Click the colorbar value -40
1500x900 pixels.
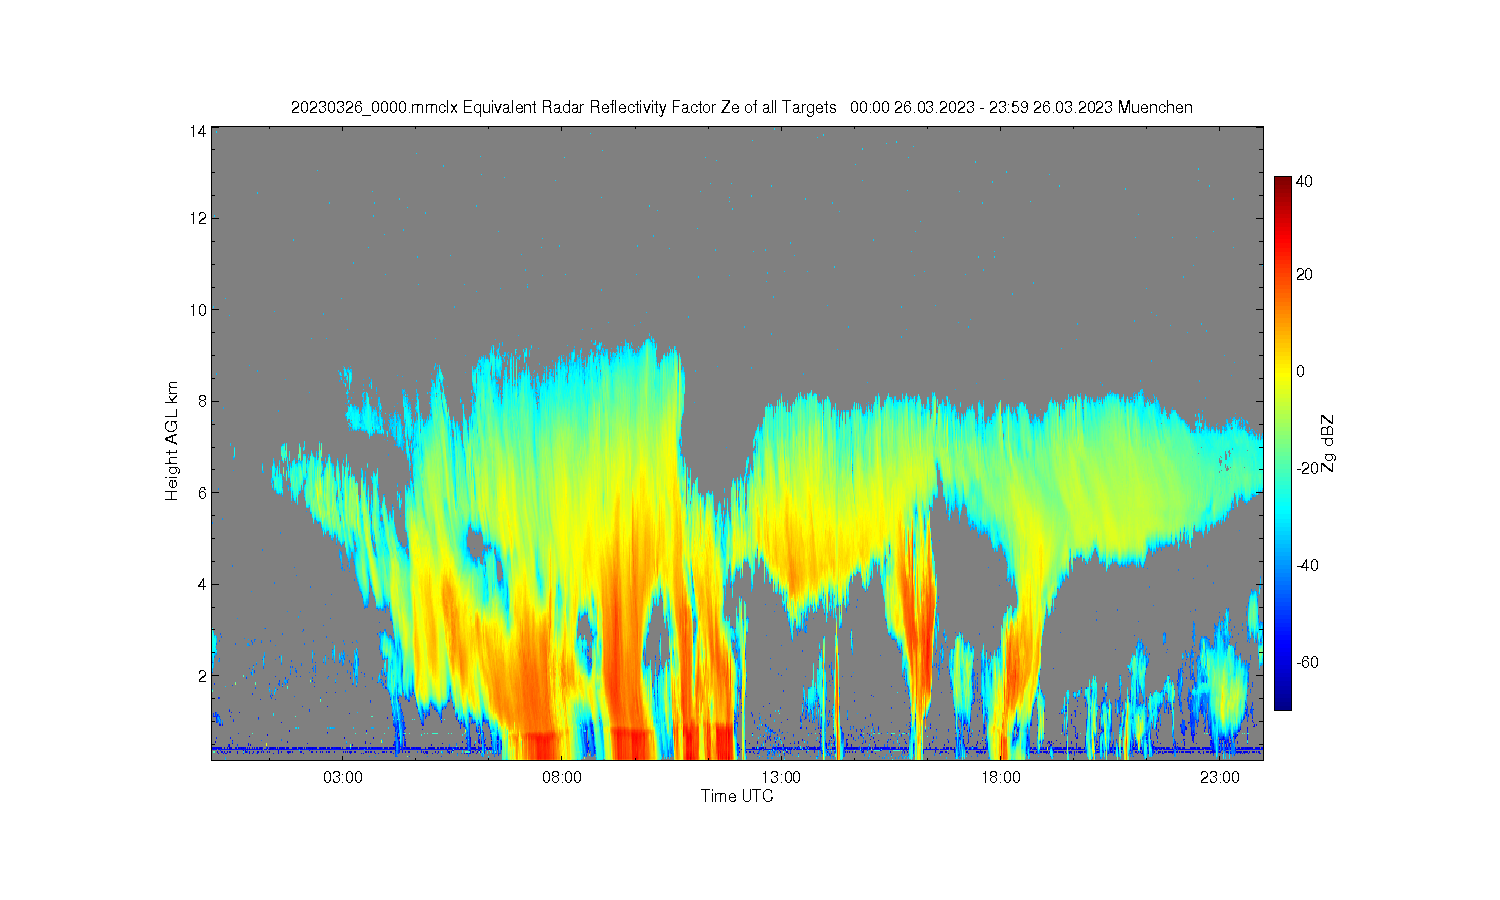coord(1307,565)
